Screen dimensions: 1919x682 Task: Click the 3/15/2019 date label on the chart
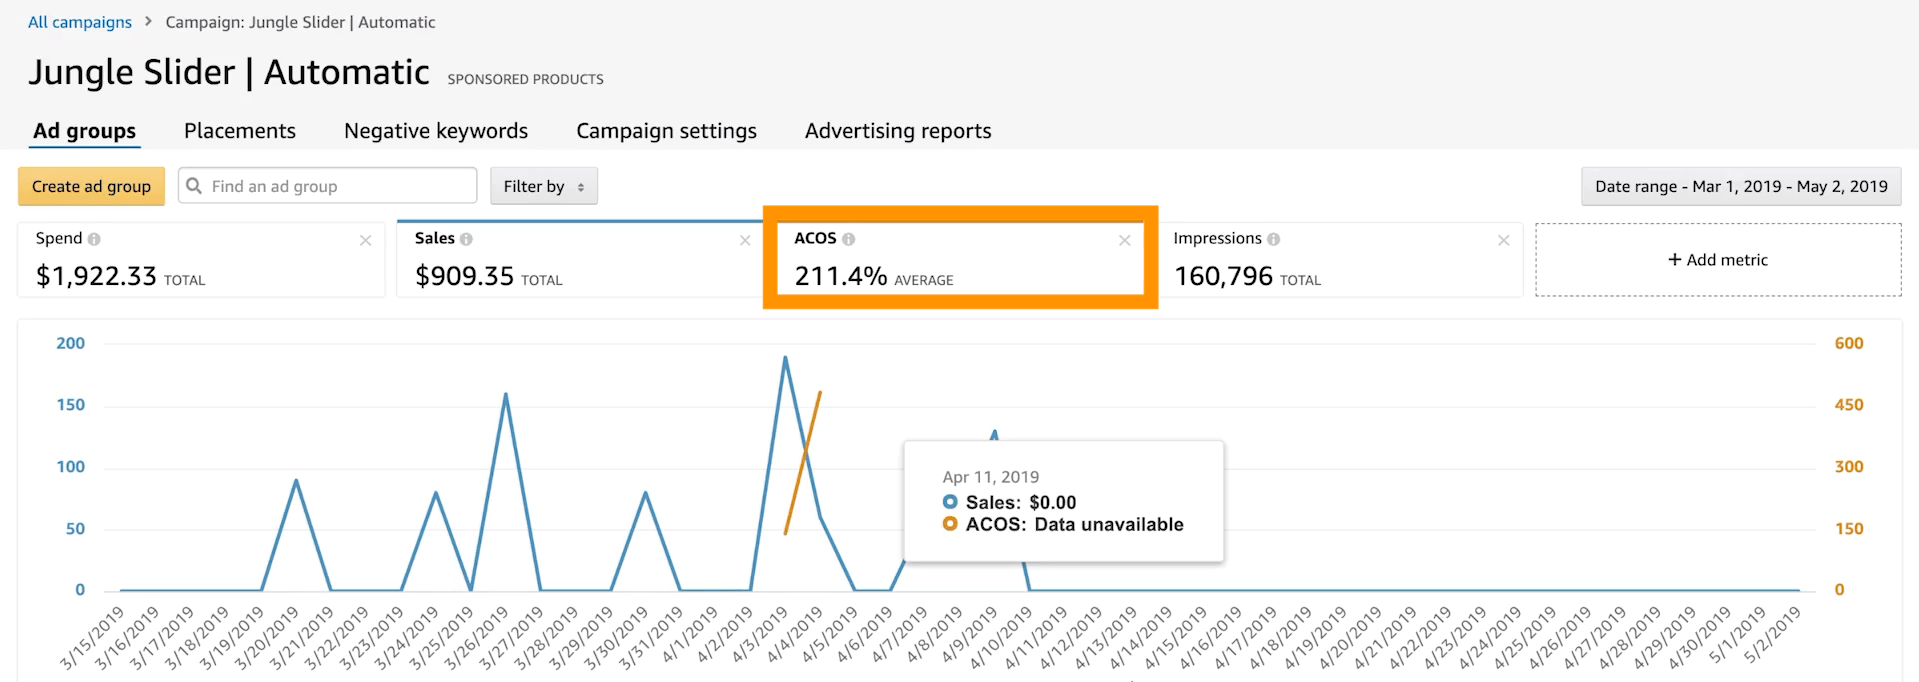[92, 637]
